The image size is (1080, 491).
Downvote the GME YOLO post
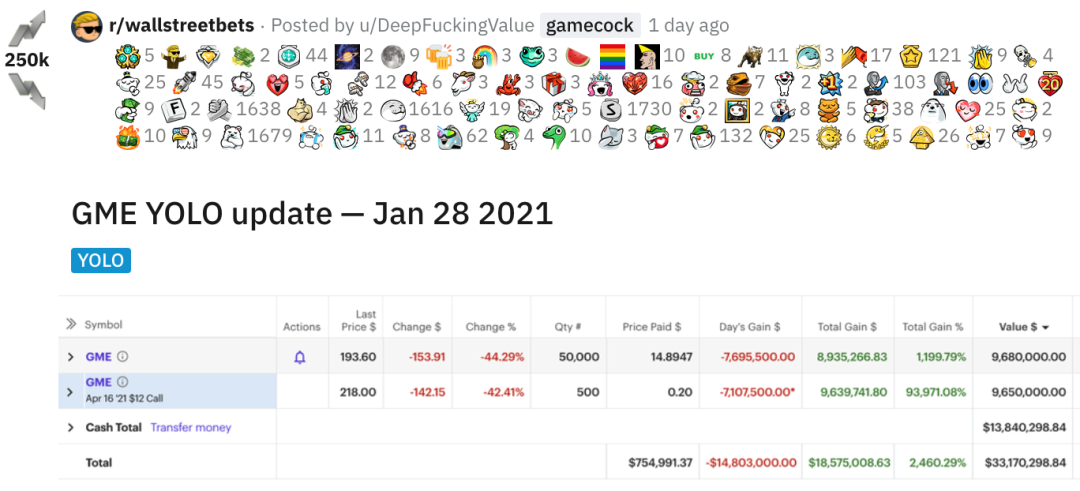coord(27,91)
